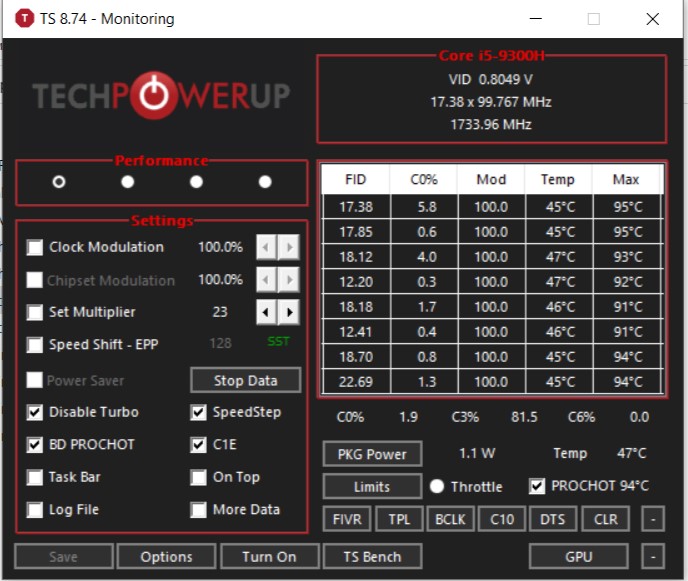Click the FID value 18.70 cell
This screenshot has height=581, width=688.
[x=356, y=357]
